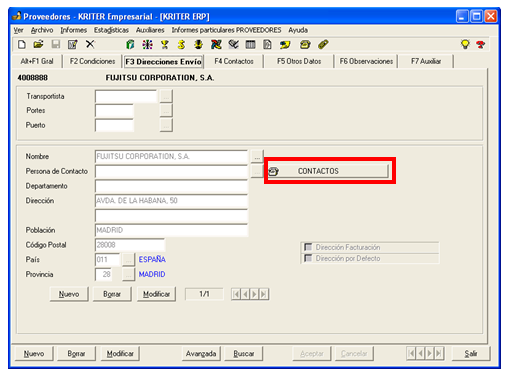Switch to the Alt+F1 Gral tab
Screen dimensions: 517x377
(x=37, y=61)
